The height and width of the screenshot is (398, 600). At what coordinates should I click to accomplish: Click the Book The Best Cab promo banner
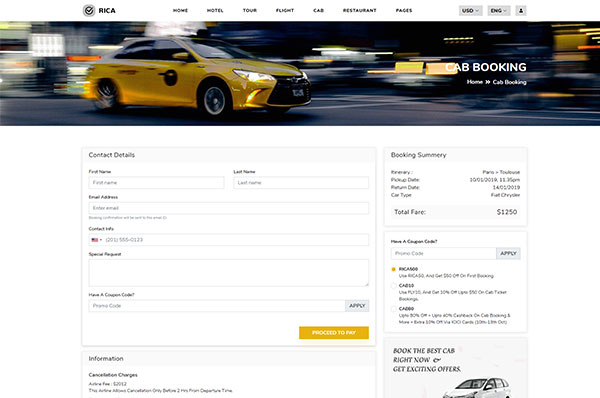coord(455,368)
